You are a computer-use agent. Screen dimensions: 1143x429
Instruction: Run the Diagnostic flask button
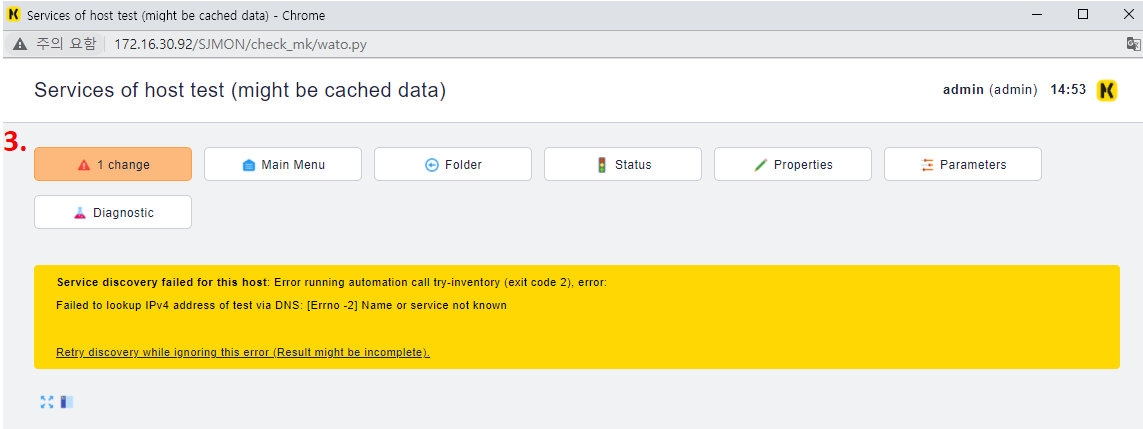tap(113, 212)
